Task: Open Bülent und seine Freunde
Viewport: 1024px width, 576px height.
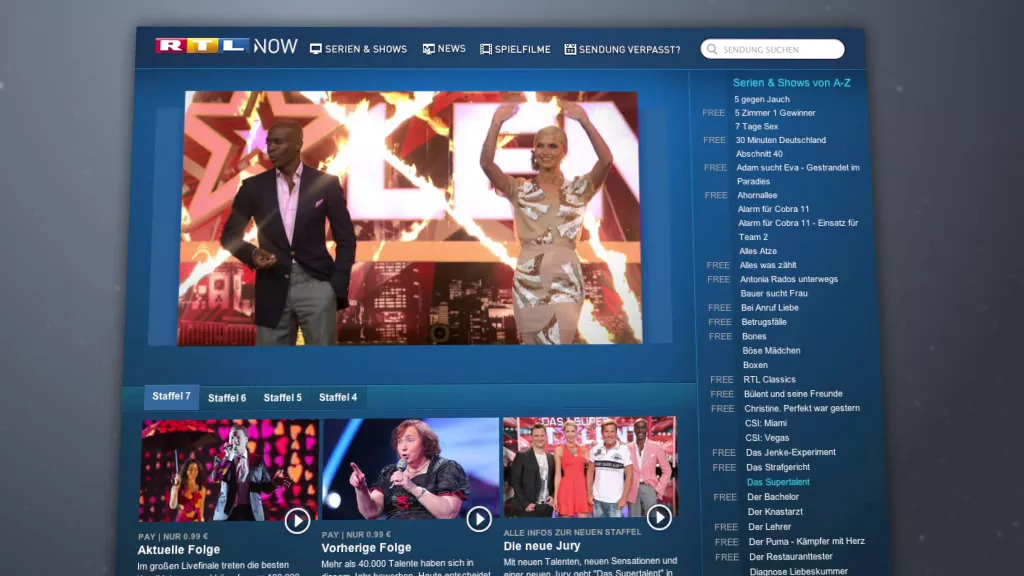Action: click(793, 394)
